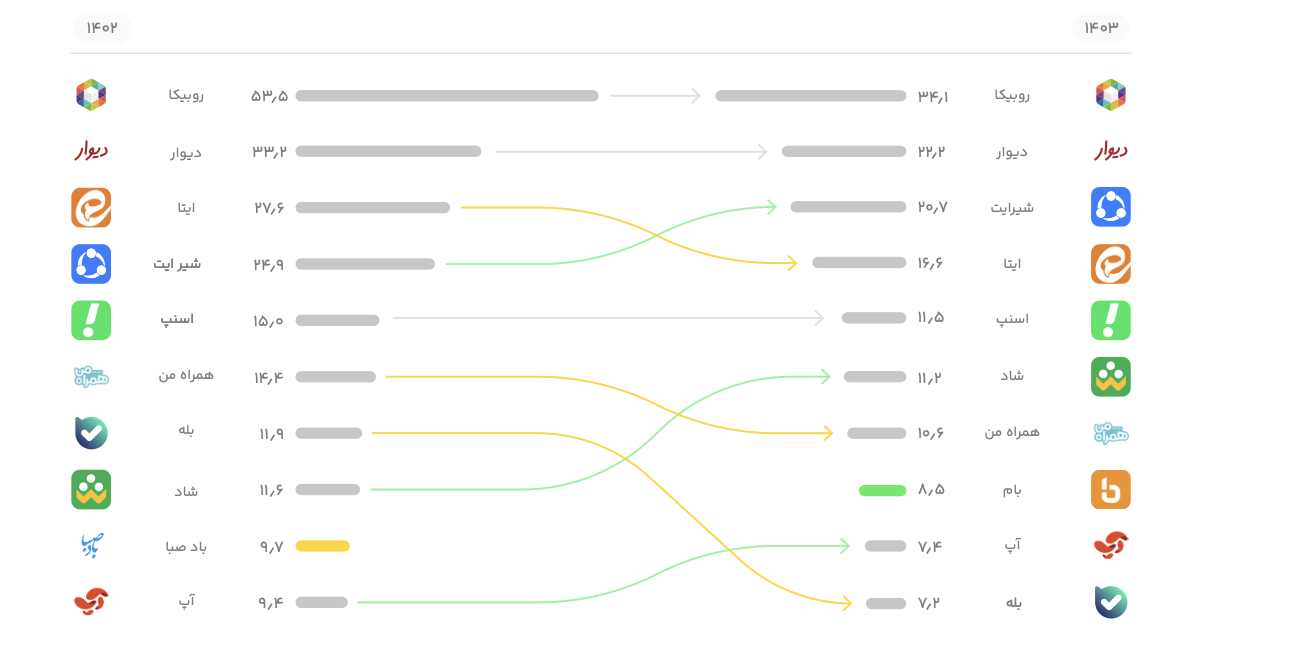Click the Hamrah-e Man icon in the 1403 column

1111,433
